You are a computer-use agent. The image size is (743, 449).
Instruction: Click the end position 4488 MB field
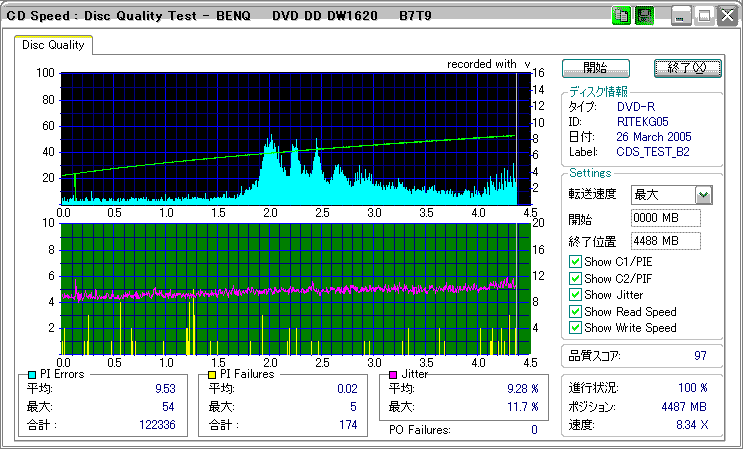pos(666,241)
